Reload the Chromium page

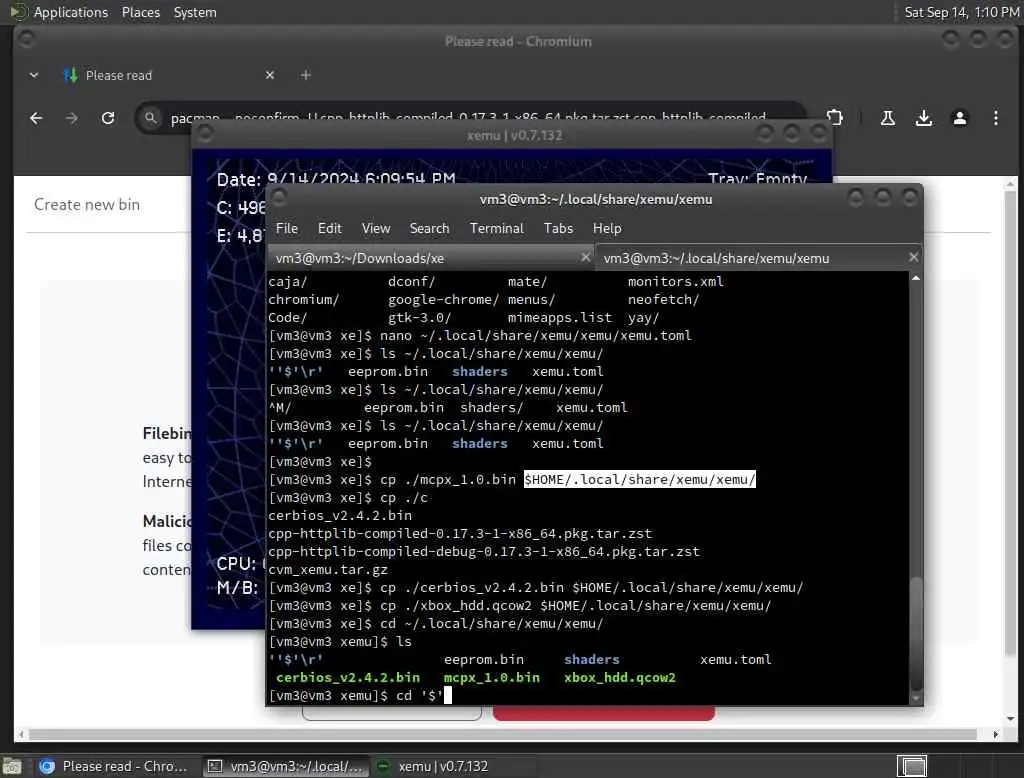[x=108, y=118]
